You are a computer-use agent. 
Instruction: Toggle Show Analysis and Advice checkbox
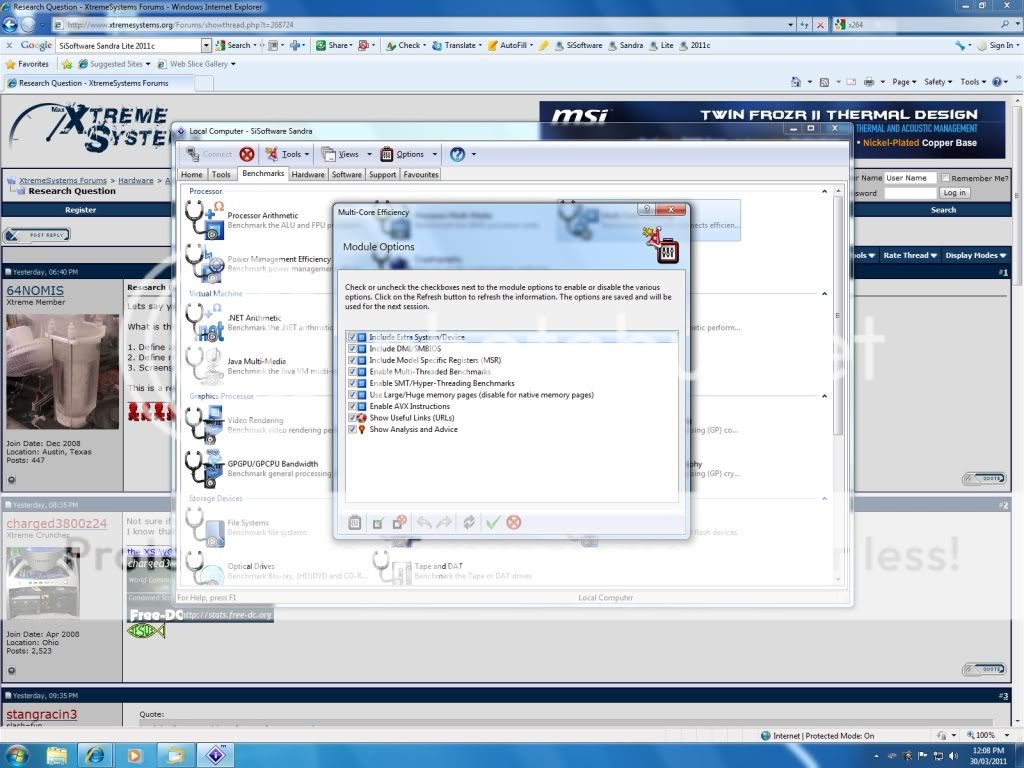click(352, 429)
